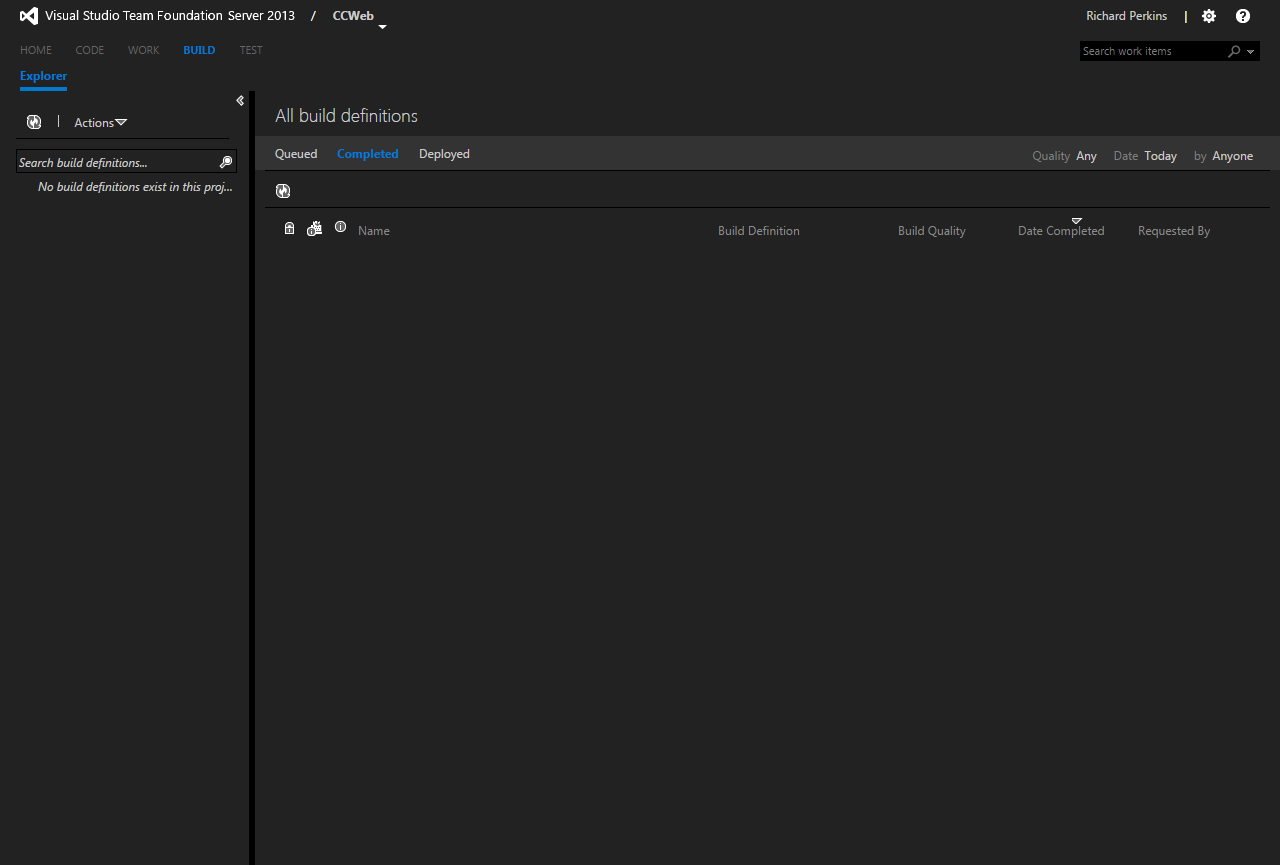This screenshot has height=865, width=1280.
Task: Change the requested by Anyone filter
Action: pos(1232,156)
